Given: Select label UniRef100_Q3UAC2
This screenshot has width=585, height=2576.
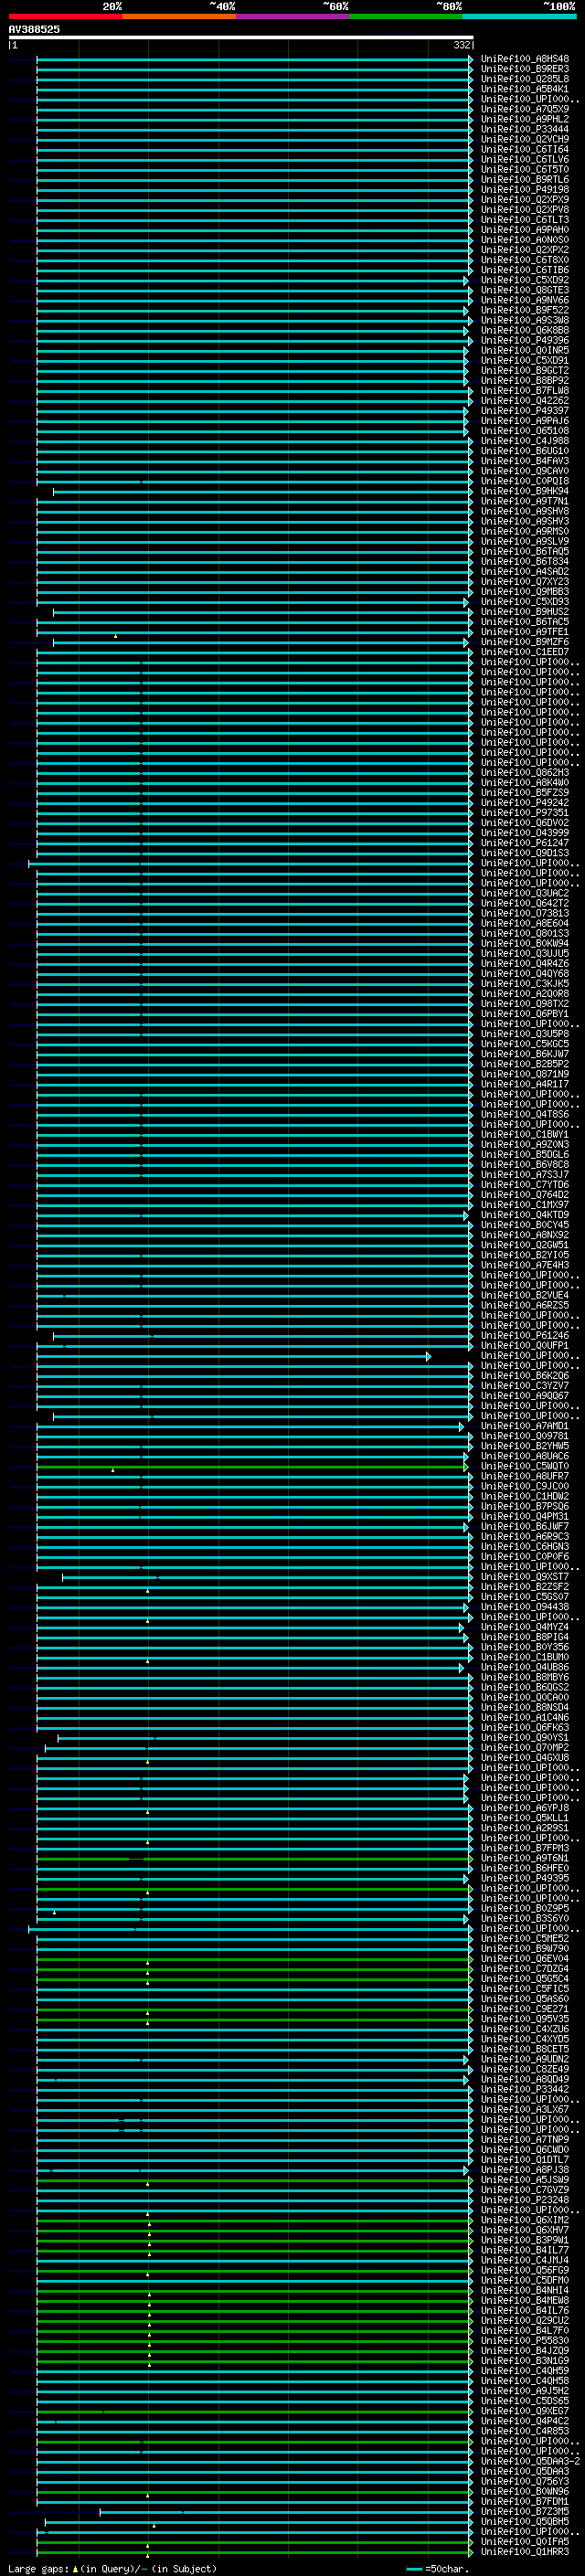Looking at the screenshot, I should [x=525, y=893].
